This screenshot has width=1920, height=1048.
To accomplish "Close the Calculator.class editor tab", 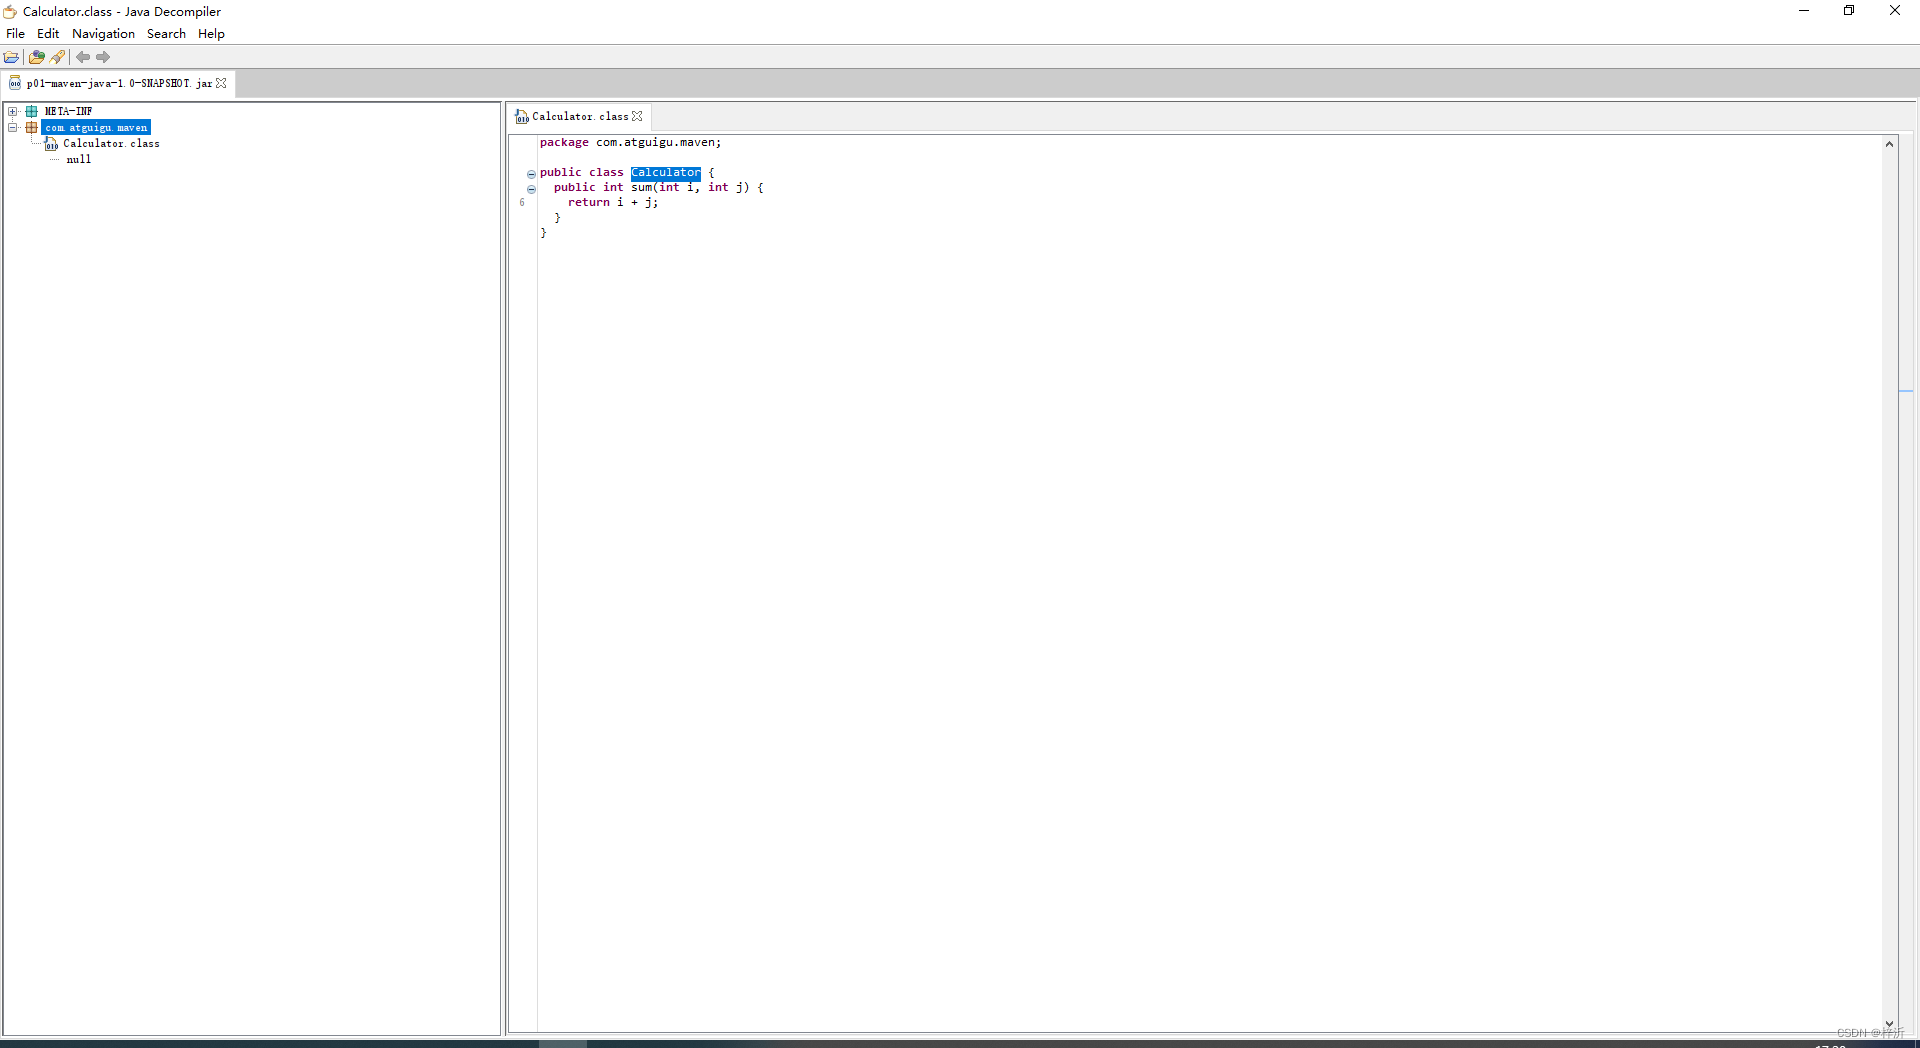I will 639,117.
